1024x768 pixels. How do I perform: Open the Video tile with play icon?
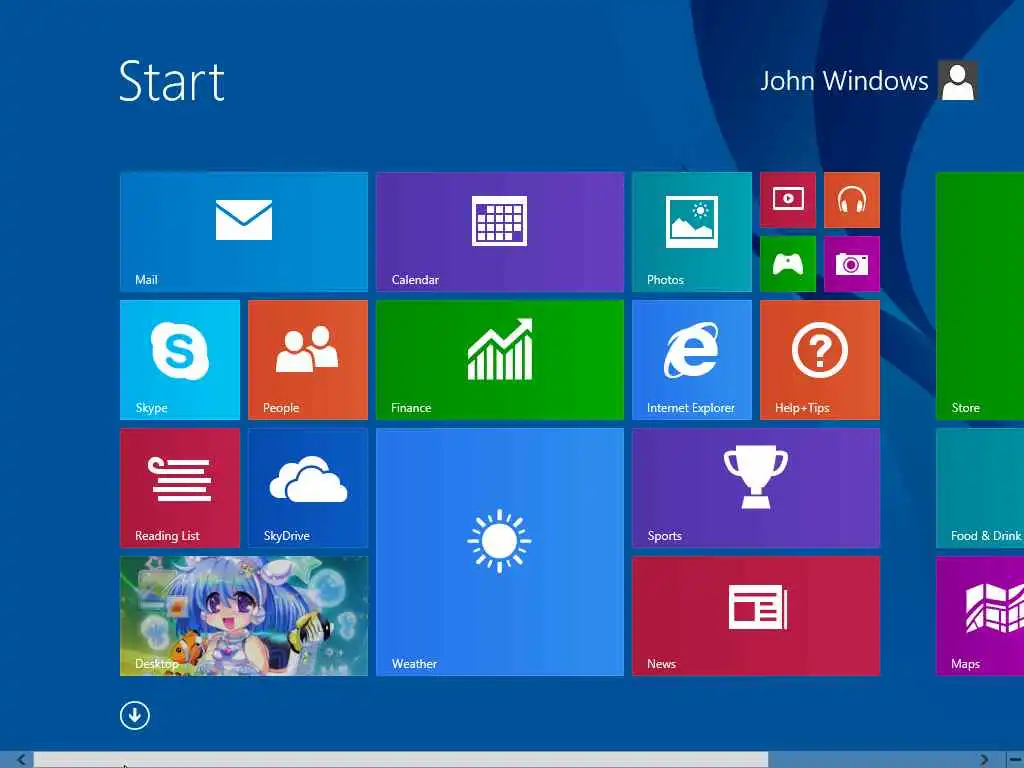[788, 200]
